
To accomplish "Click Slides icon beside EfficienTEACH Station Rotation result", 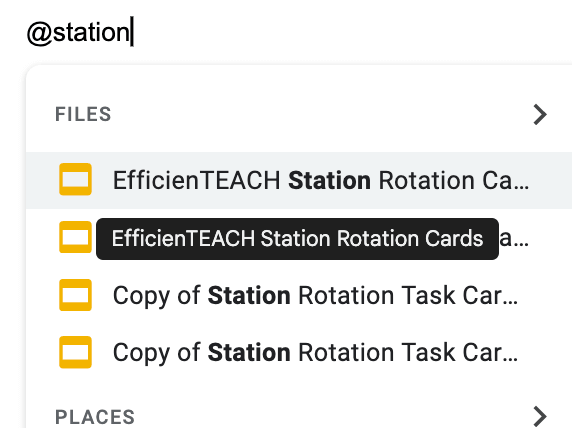I will [75, 179].
